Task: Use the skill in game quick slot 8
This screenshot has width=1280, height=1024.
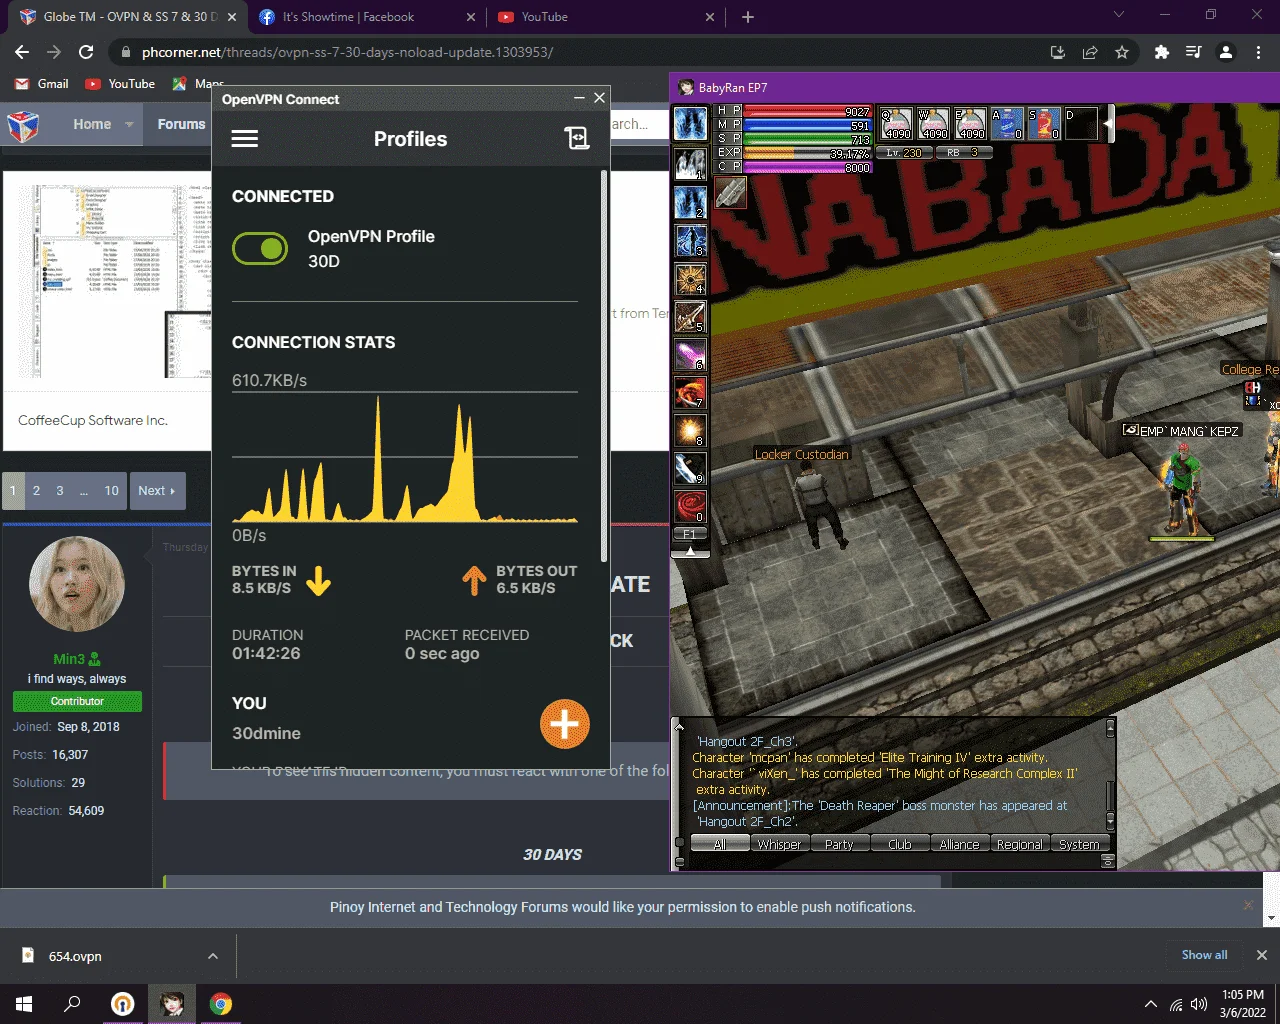Action: pyautogui.click(x=691, y=430)
